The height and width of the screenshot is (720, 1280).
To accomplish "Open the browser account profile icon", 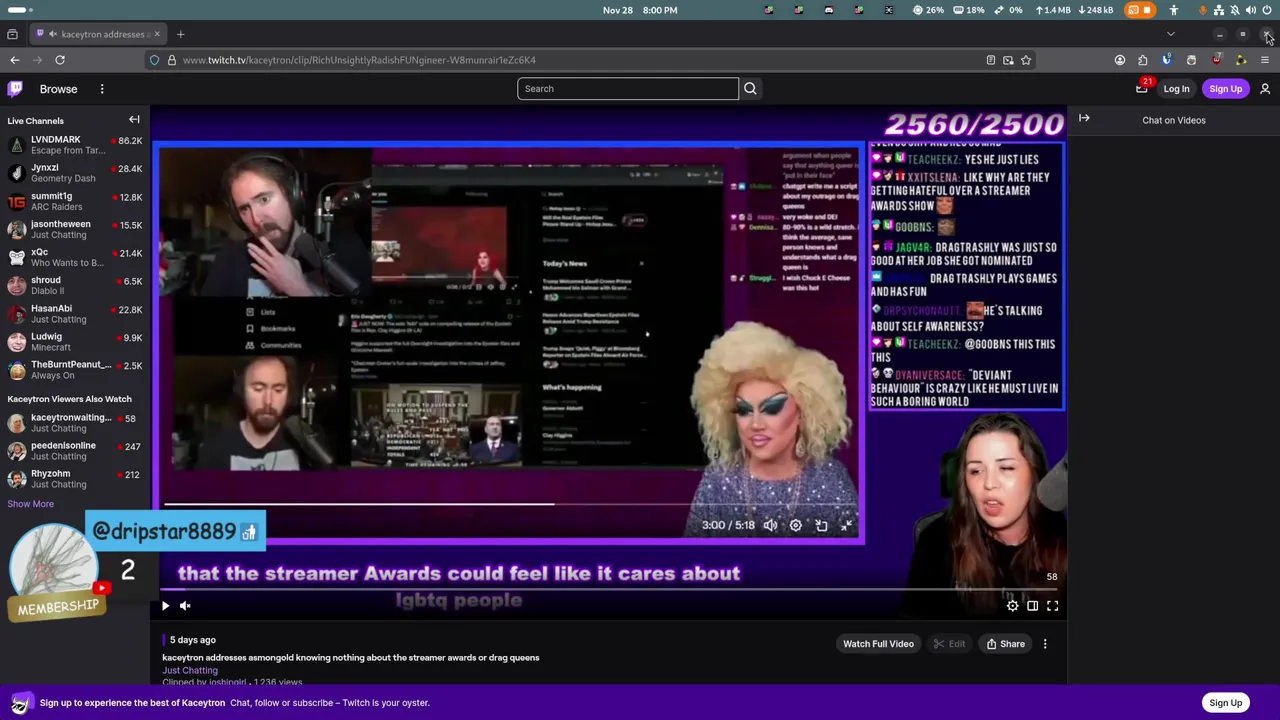I will 1119,60.
